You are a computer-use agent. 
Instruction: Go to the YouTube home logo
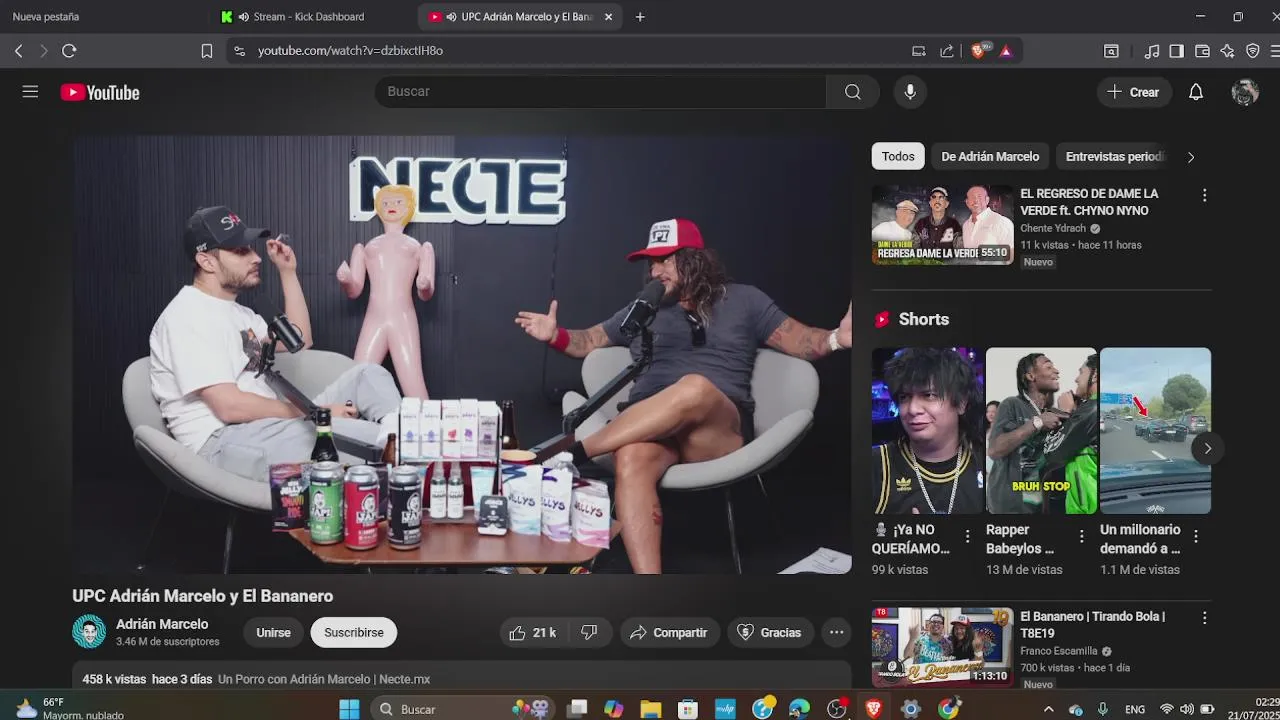(x=100, y=92)
